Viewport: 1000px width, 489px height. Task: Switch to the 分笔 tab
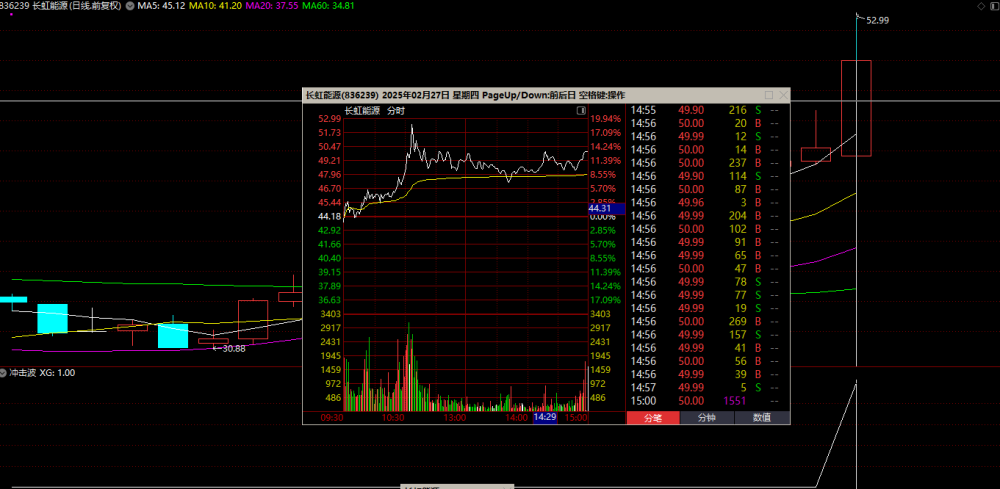point(653,418)
